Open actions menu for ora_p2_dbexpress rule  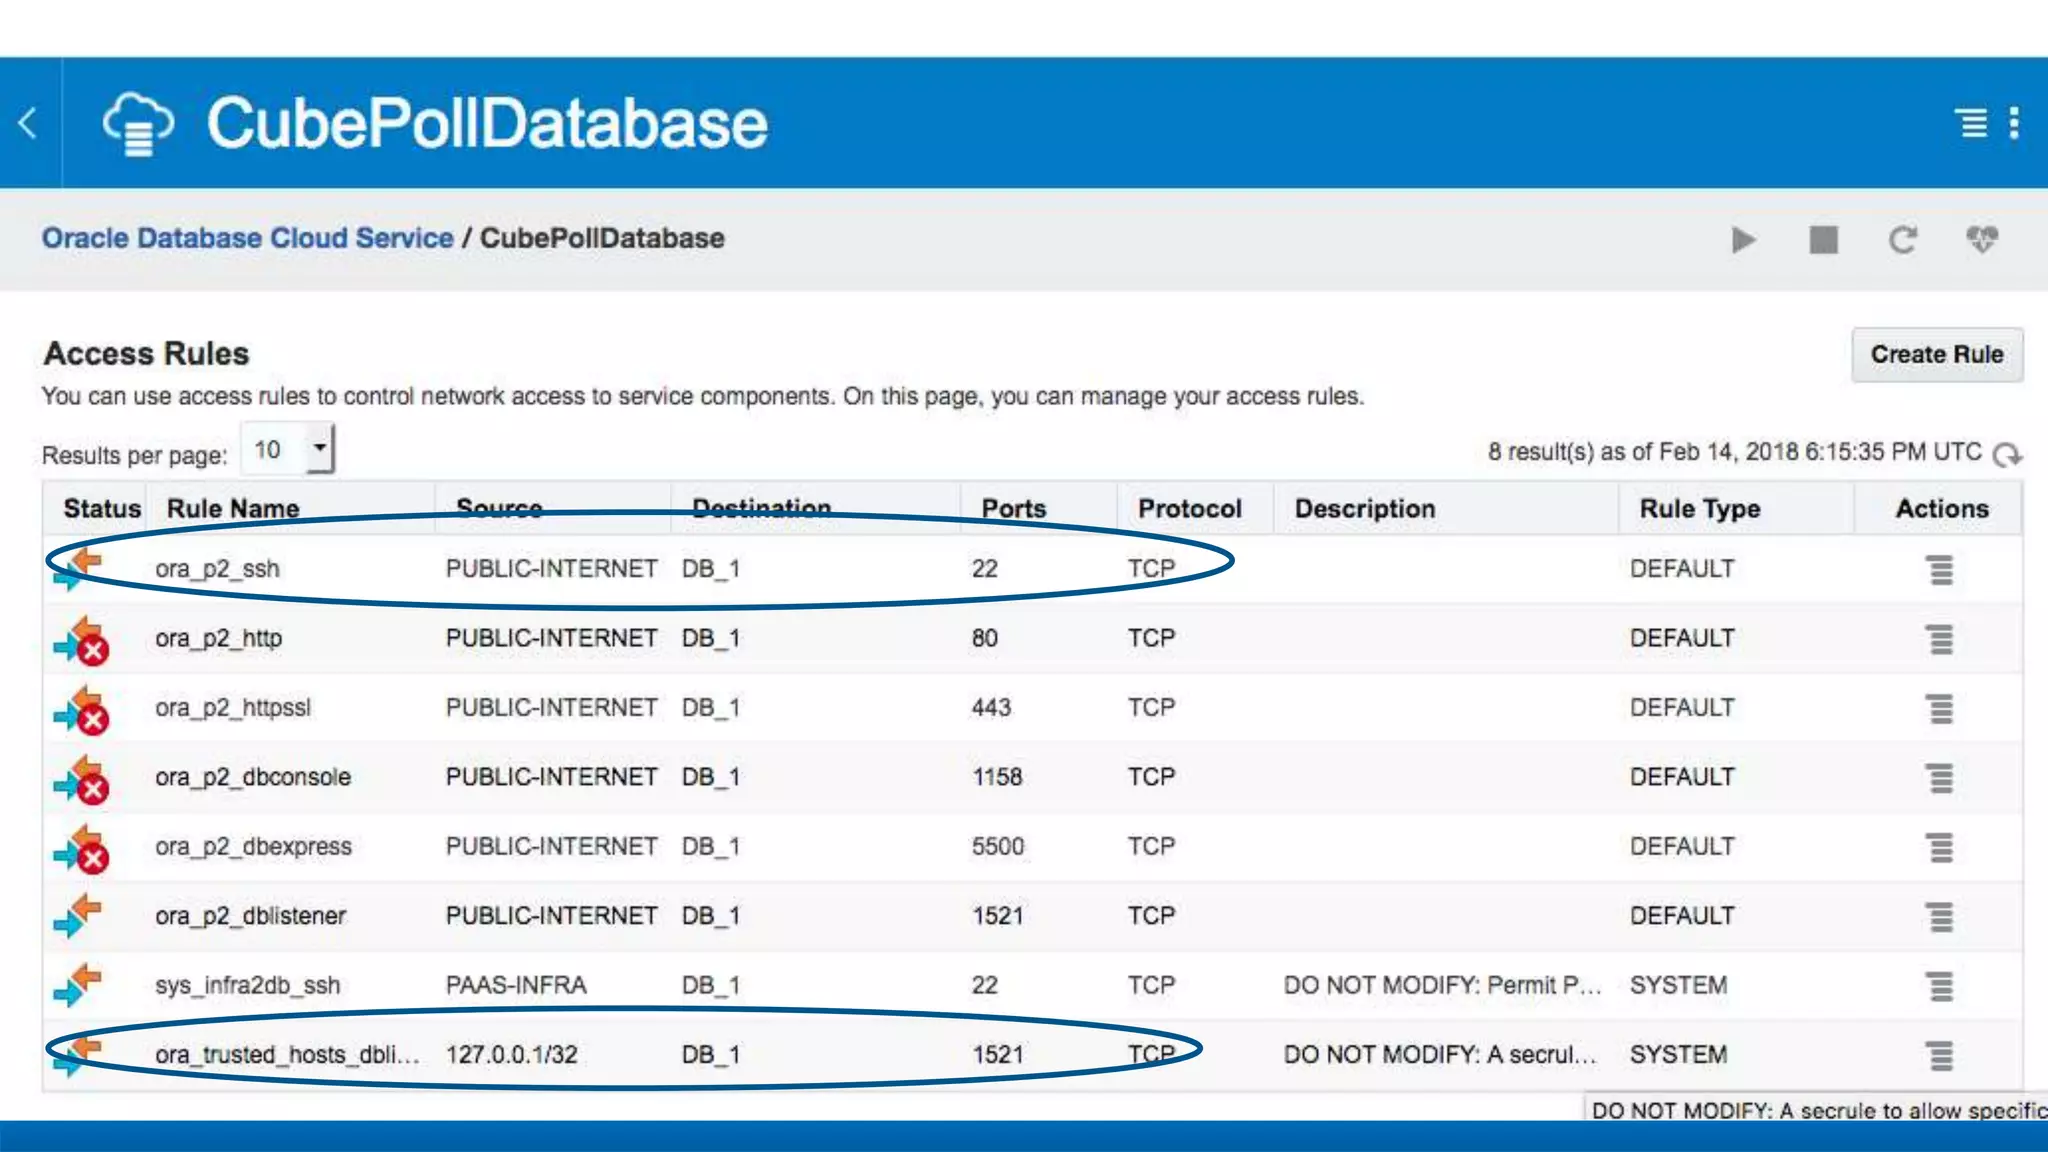point(1940,848)
